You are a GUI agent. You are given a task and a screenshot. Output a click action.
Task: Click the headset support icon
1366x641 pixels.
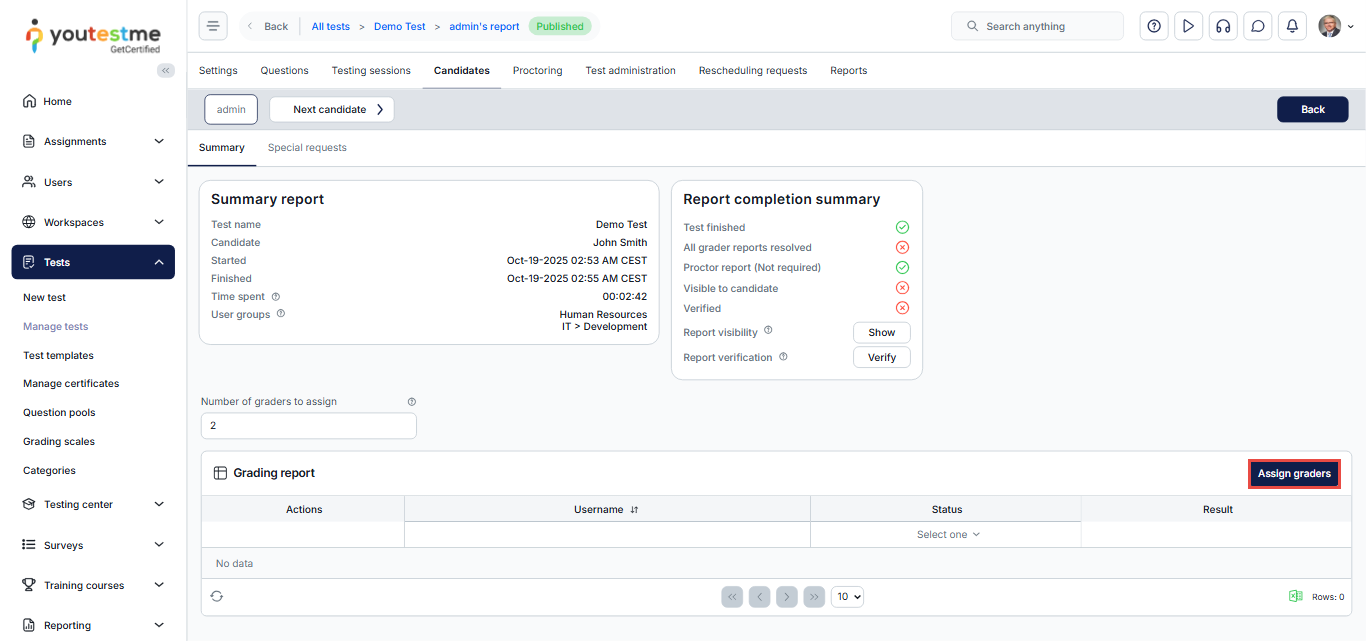tap(1222, 26)
